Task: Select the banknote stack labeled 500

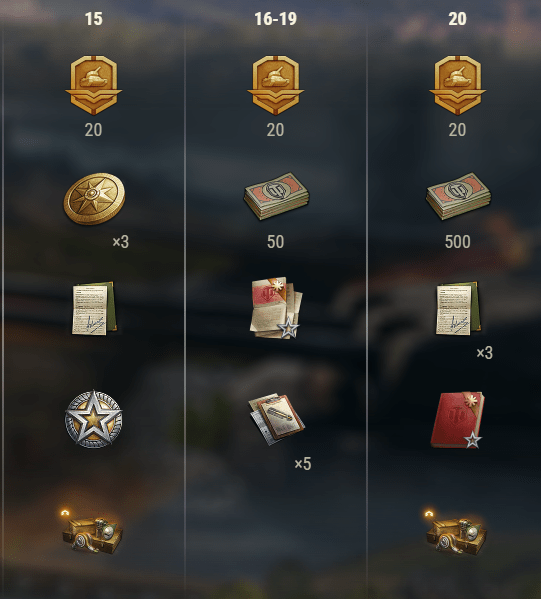Action: pyautogui.click(x=458, y=196)
